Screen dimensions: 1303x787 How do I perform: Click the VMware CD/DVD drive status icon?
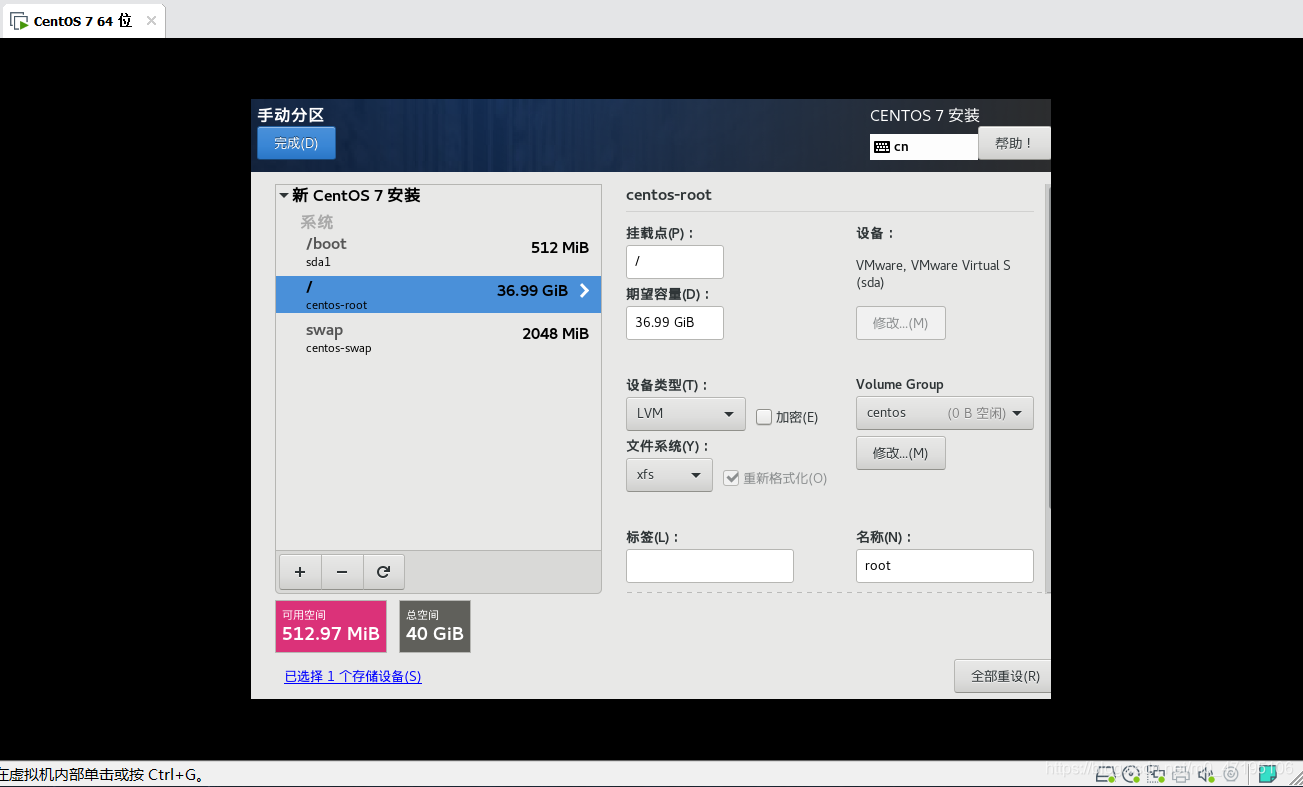(x=1131, y=773)
